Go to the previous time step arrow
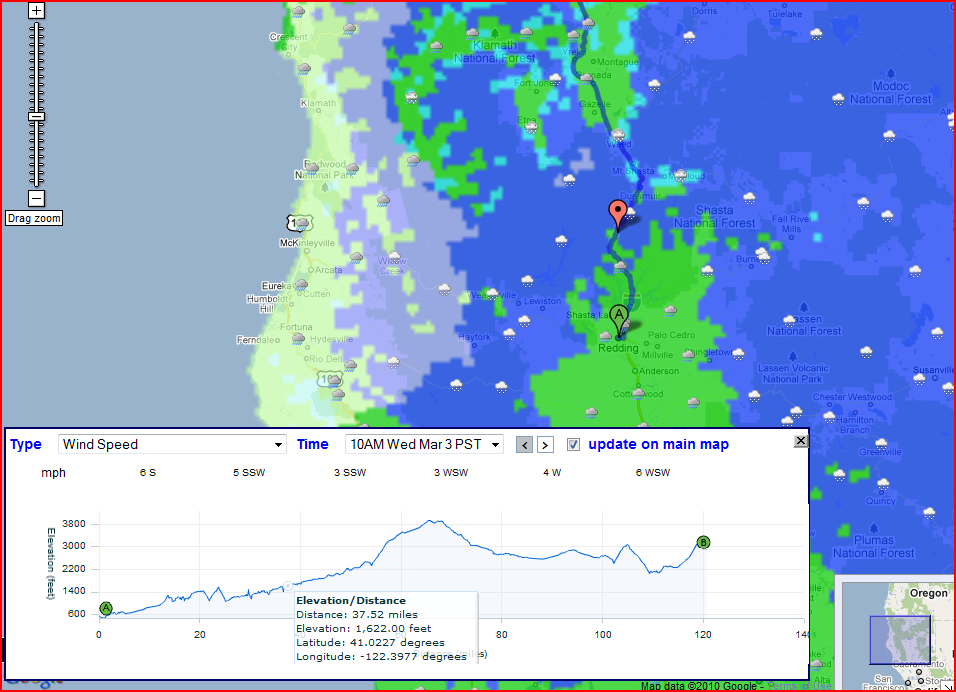956x692 pixels. point(524,445)
